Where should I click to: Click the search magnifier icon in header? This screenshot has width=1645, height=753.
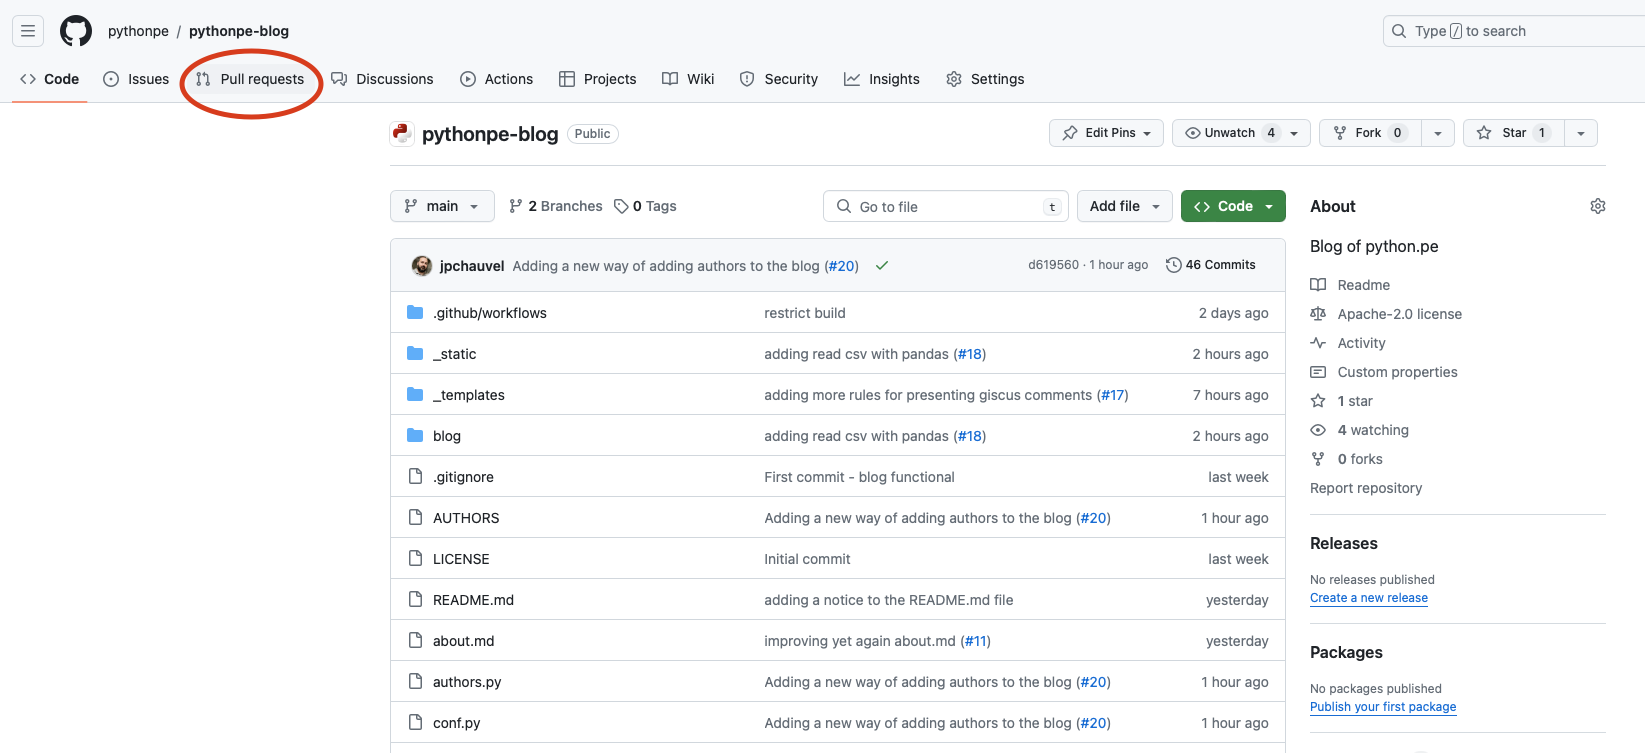pyautogui.click(x=1399, y=31)
